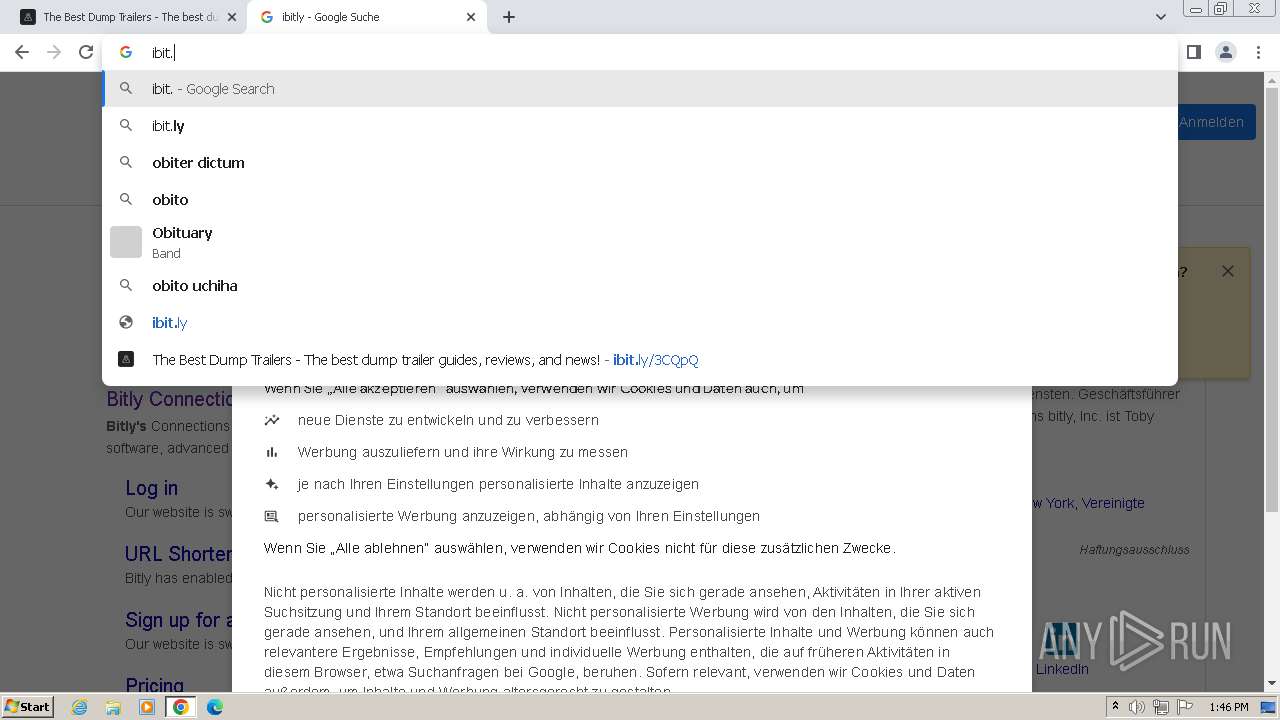
Task: Click the page scrollbar down arrow
Action: point(1271,683)
